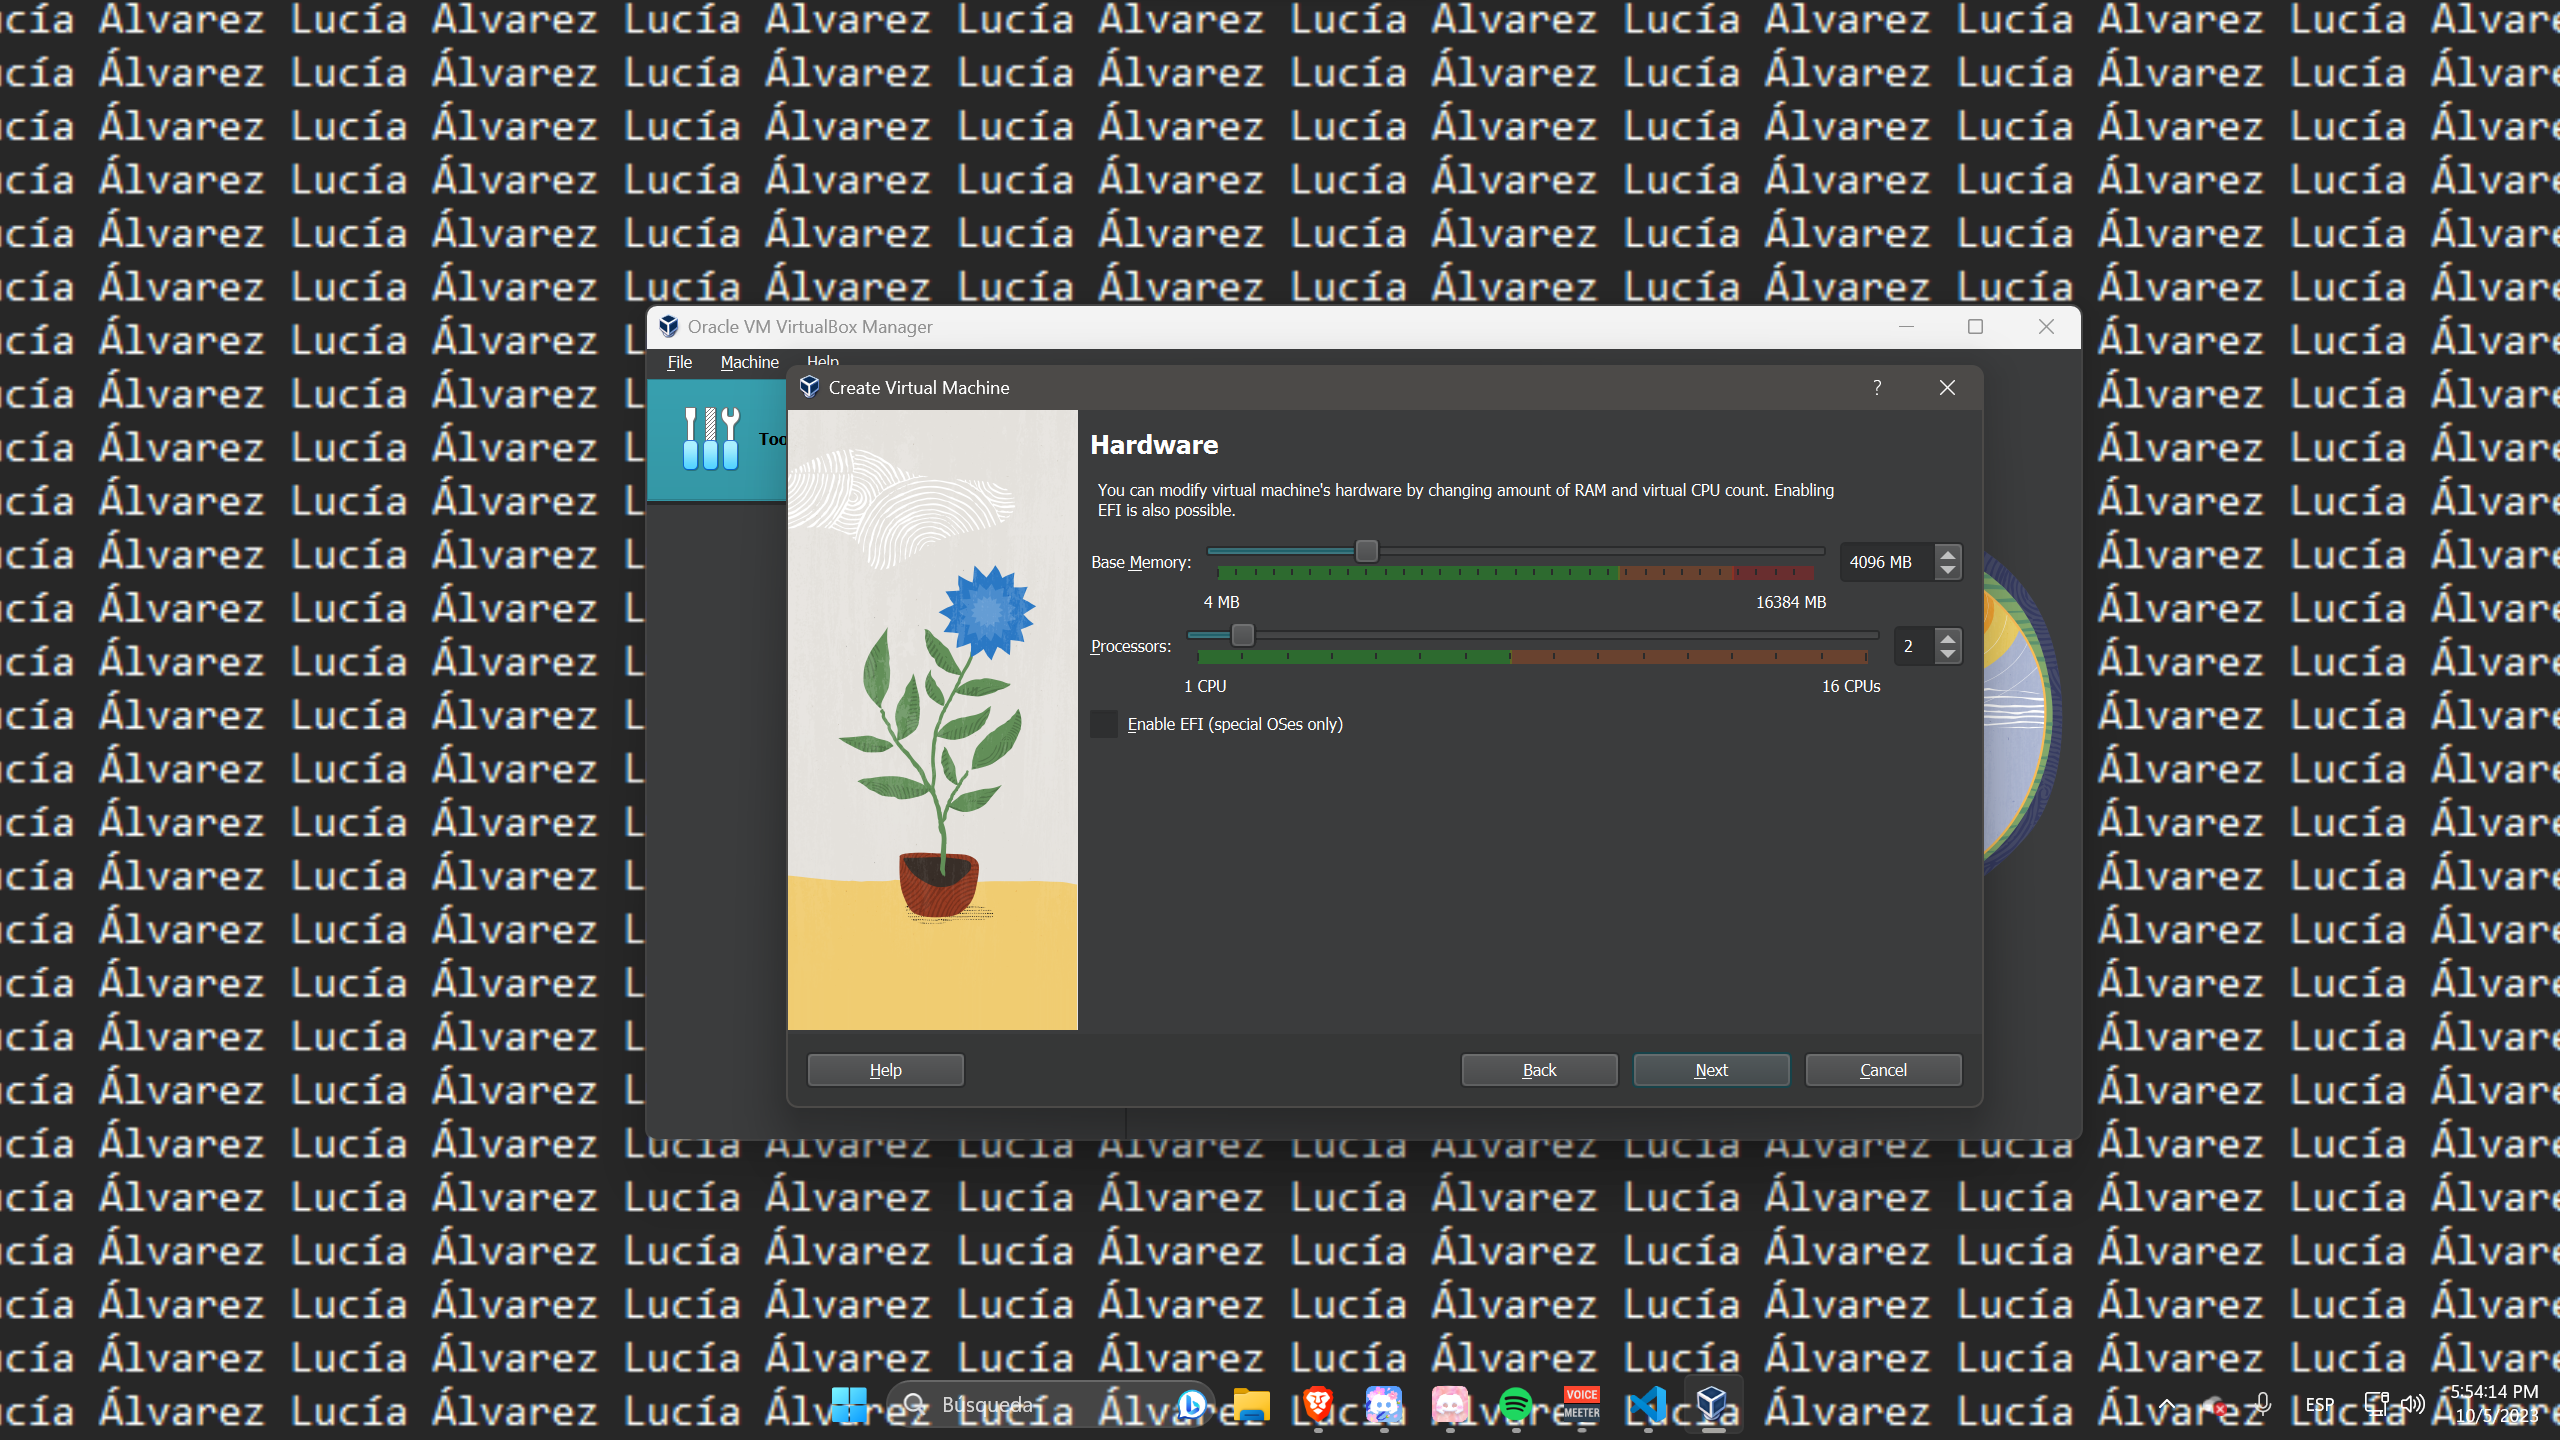Screen dimensions: 2560x1440
Task: Open Spotify from the taskbar
Action: pos(1516,1405)
